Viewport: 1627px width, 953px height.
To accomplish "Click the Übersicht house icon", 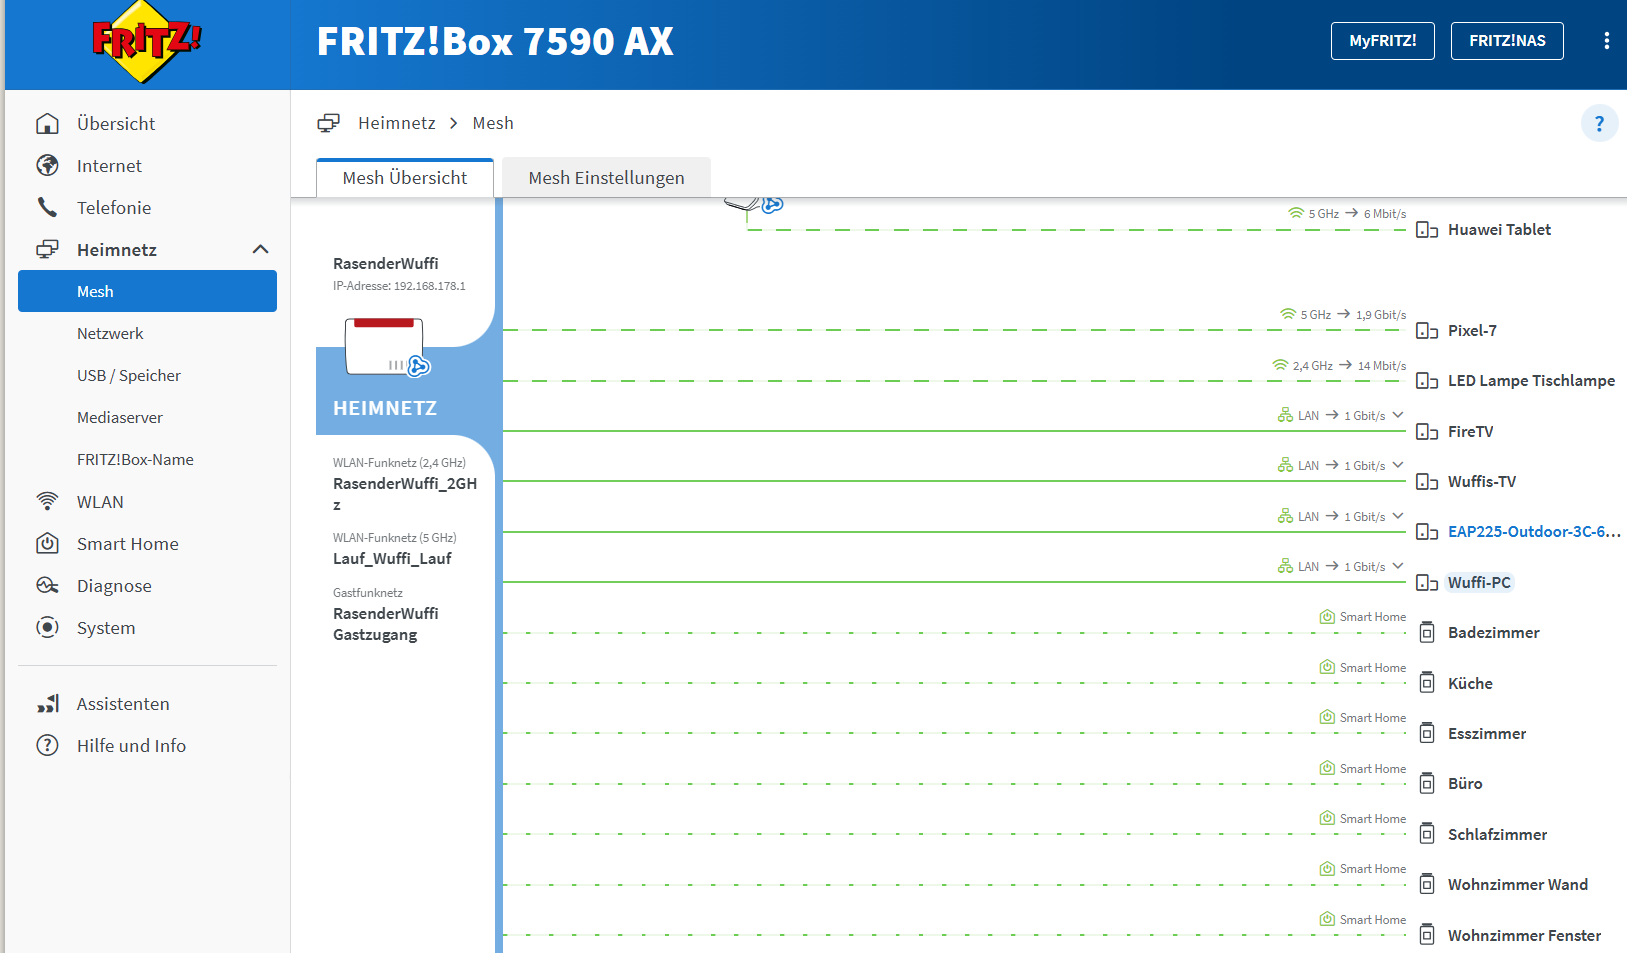I will (x=47, y=123).
